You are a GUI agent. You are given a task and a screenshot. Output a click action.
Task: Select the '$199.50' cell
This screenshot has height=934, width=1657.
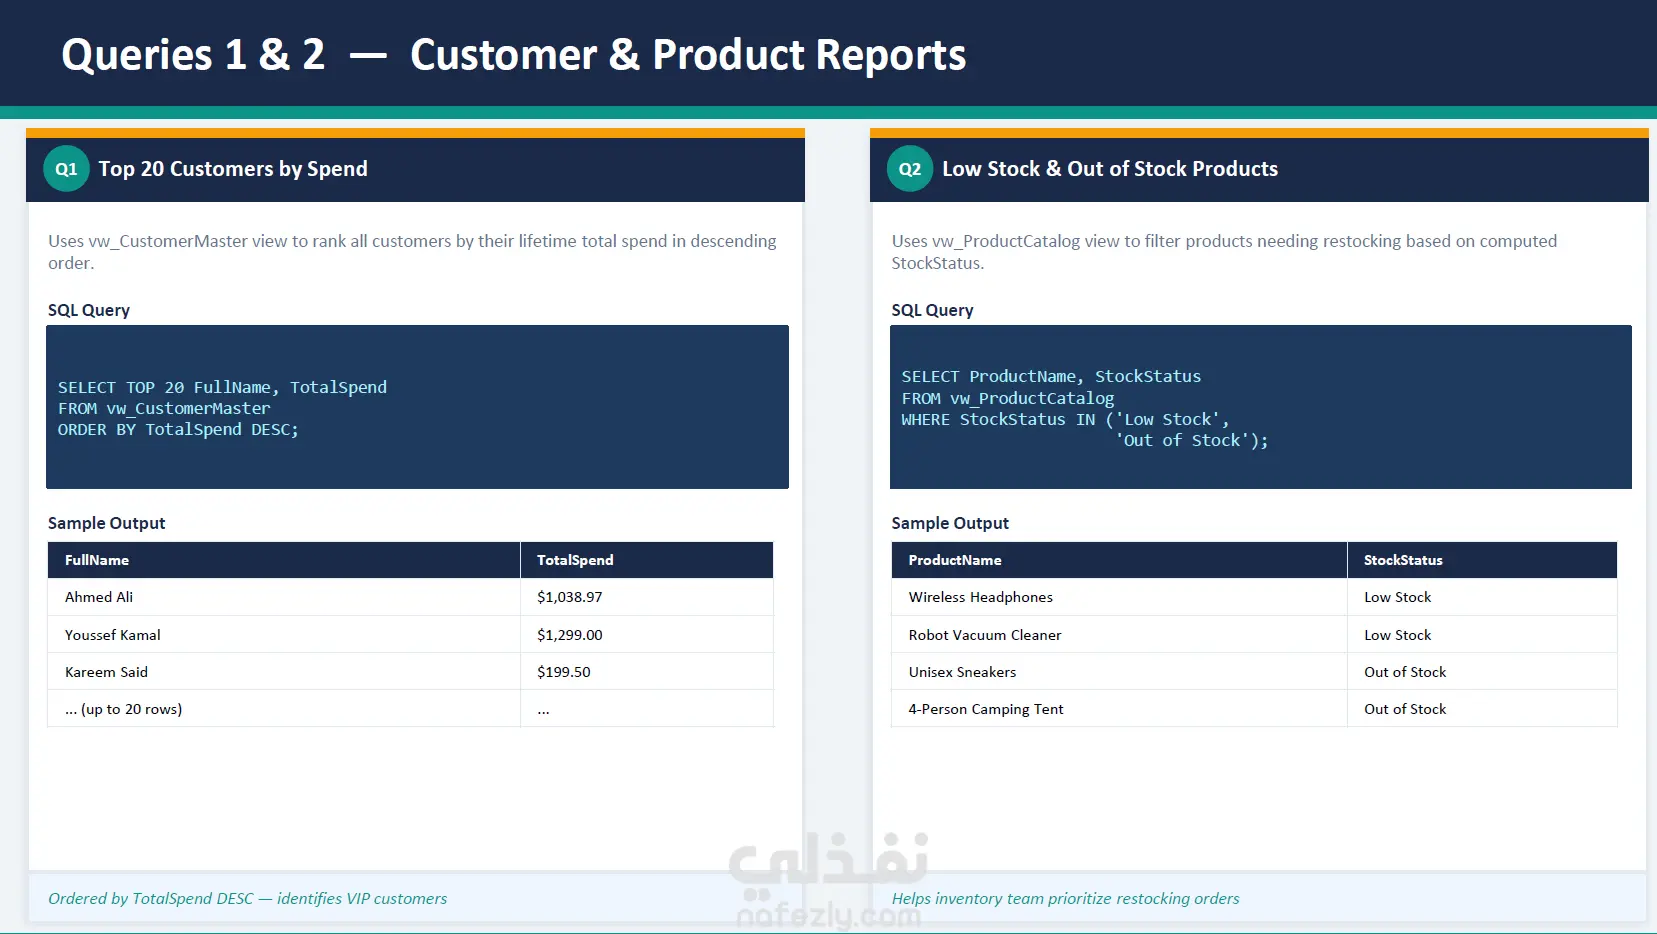point(647,672)
